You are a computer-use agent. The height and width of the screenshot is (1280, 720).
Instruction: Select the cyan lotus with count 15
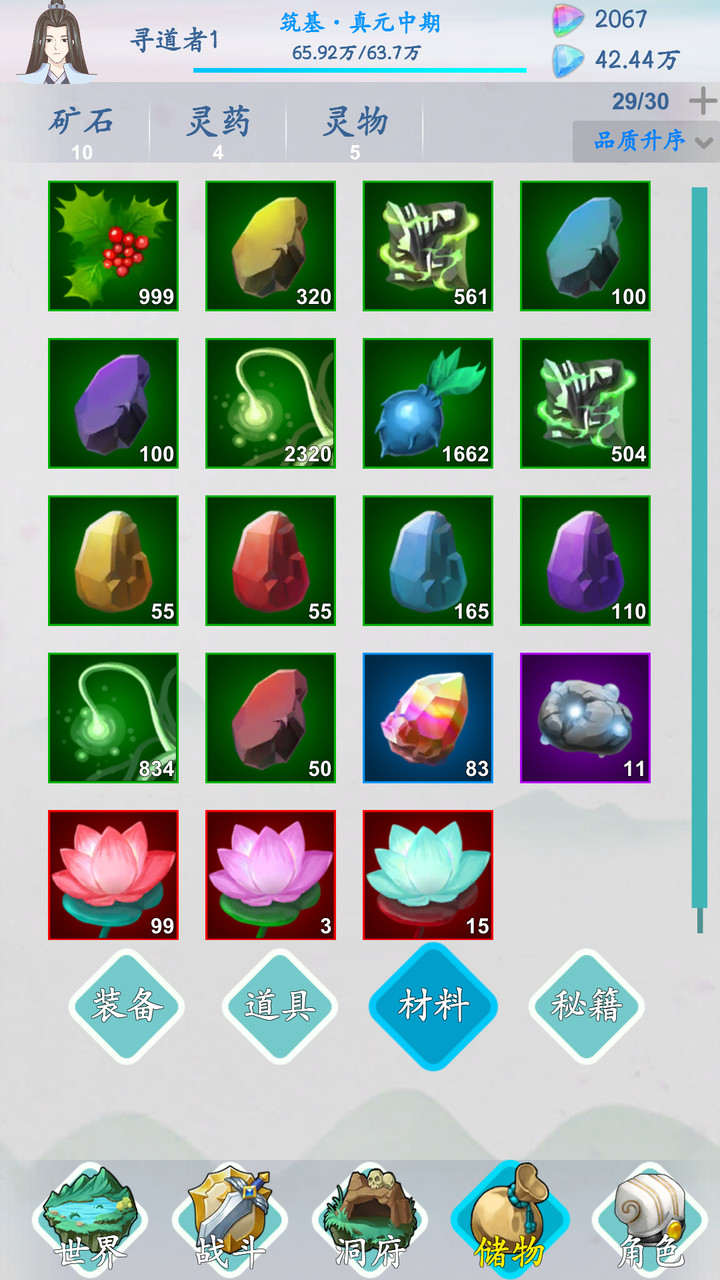(428, 875)
